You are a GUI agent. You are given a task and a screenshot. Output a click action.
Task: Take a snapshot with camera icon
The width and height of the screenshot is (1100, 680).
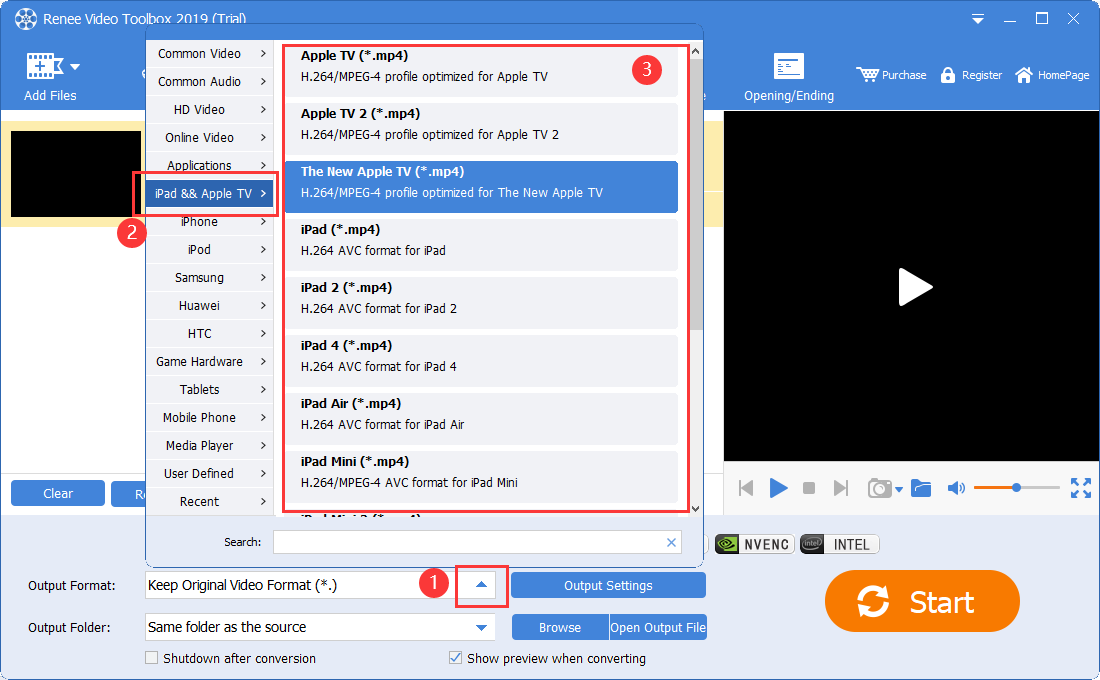pyautogui.click(x=879, y=488)
